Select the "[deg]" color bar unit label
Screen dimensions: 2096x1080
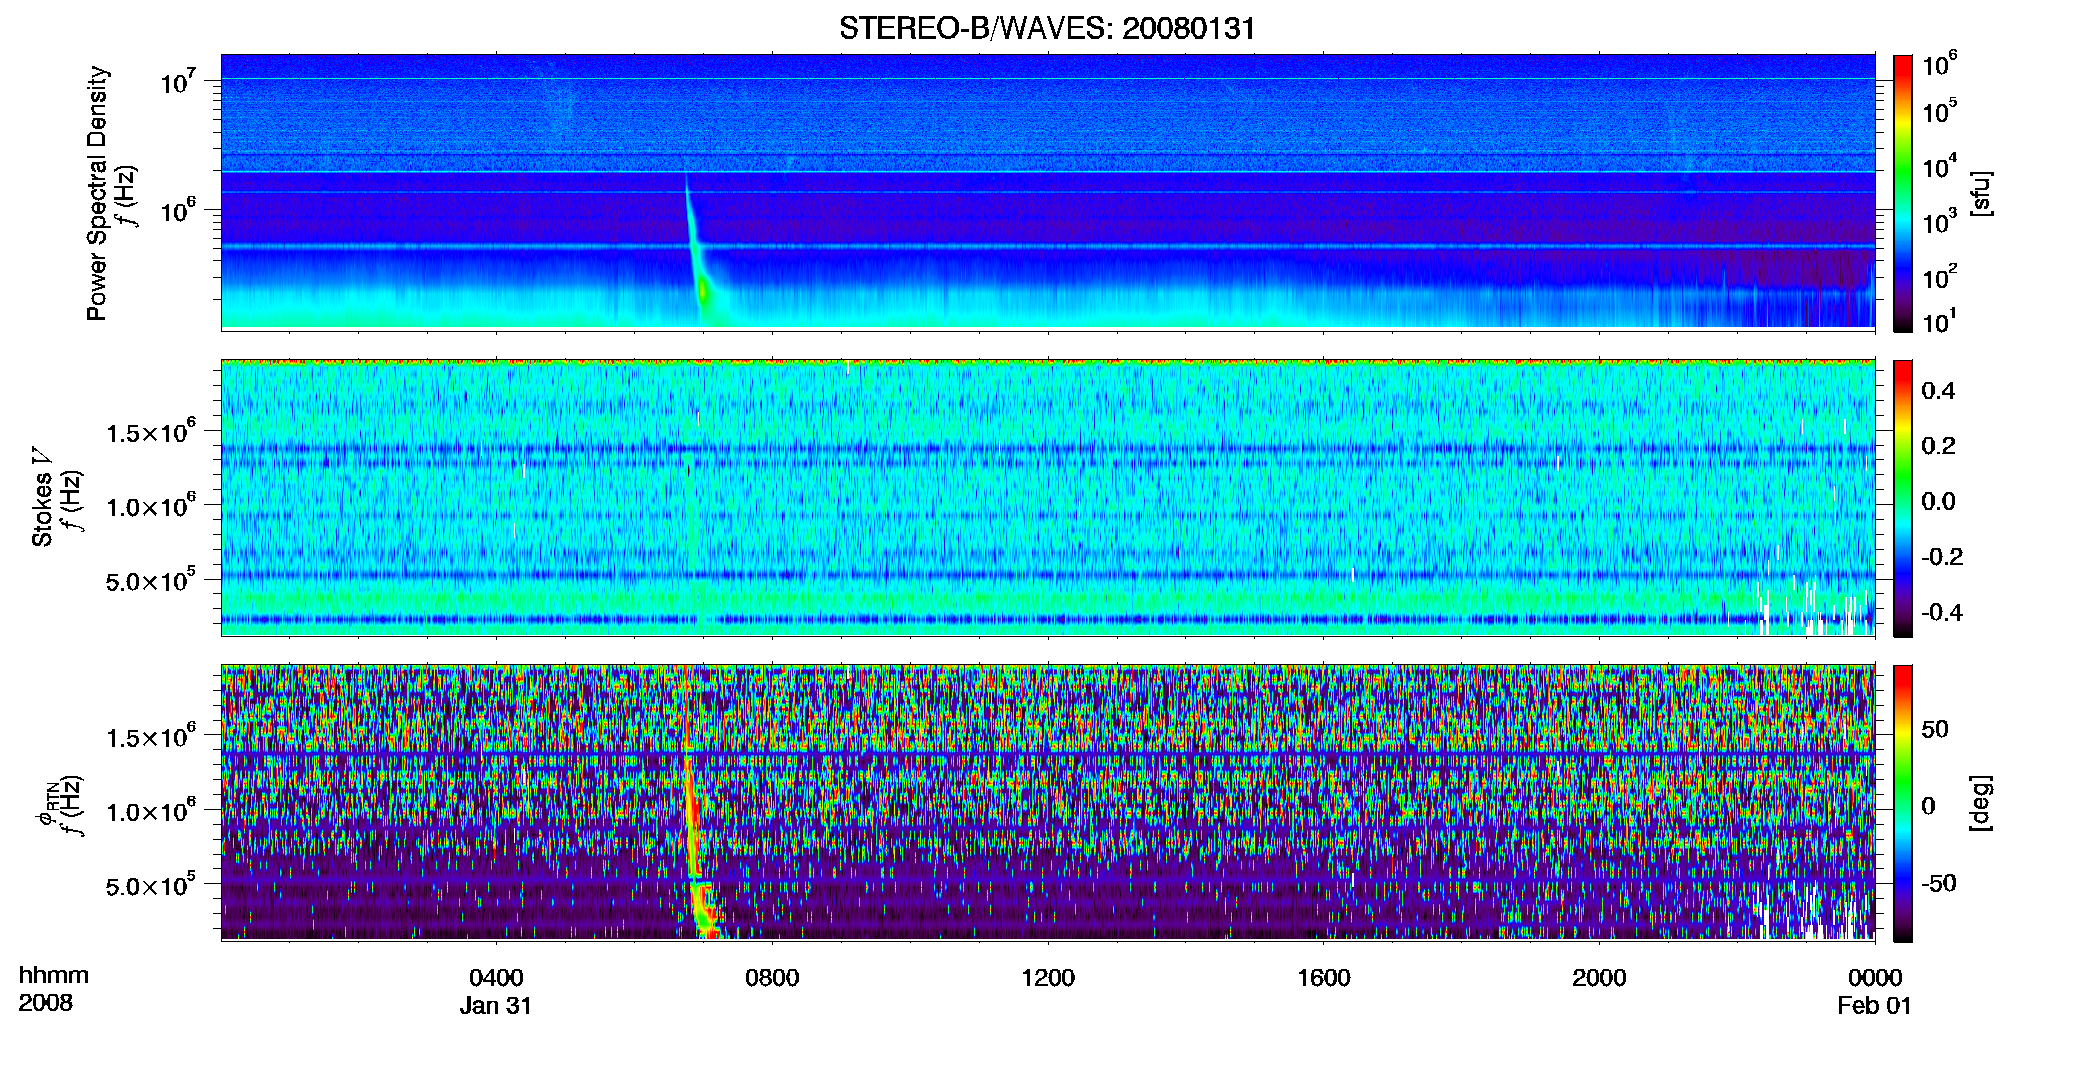click(1980, 803)
